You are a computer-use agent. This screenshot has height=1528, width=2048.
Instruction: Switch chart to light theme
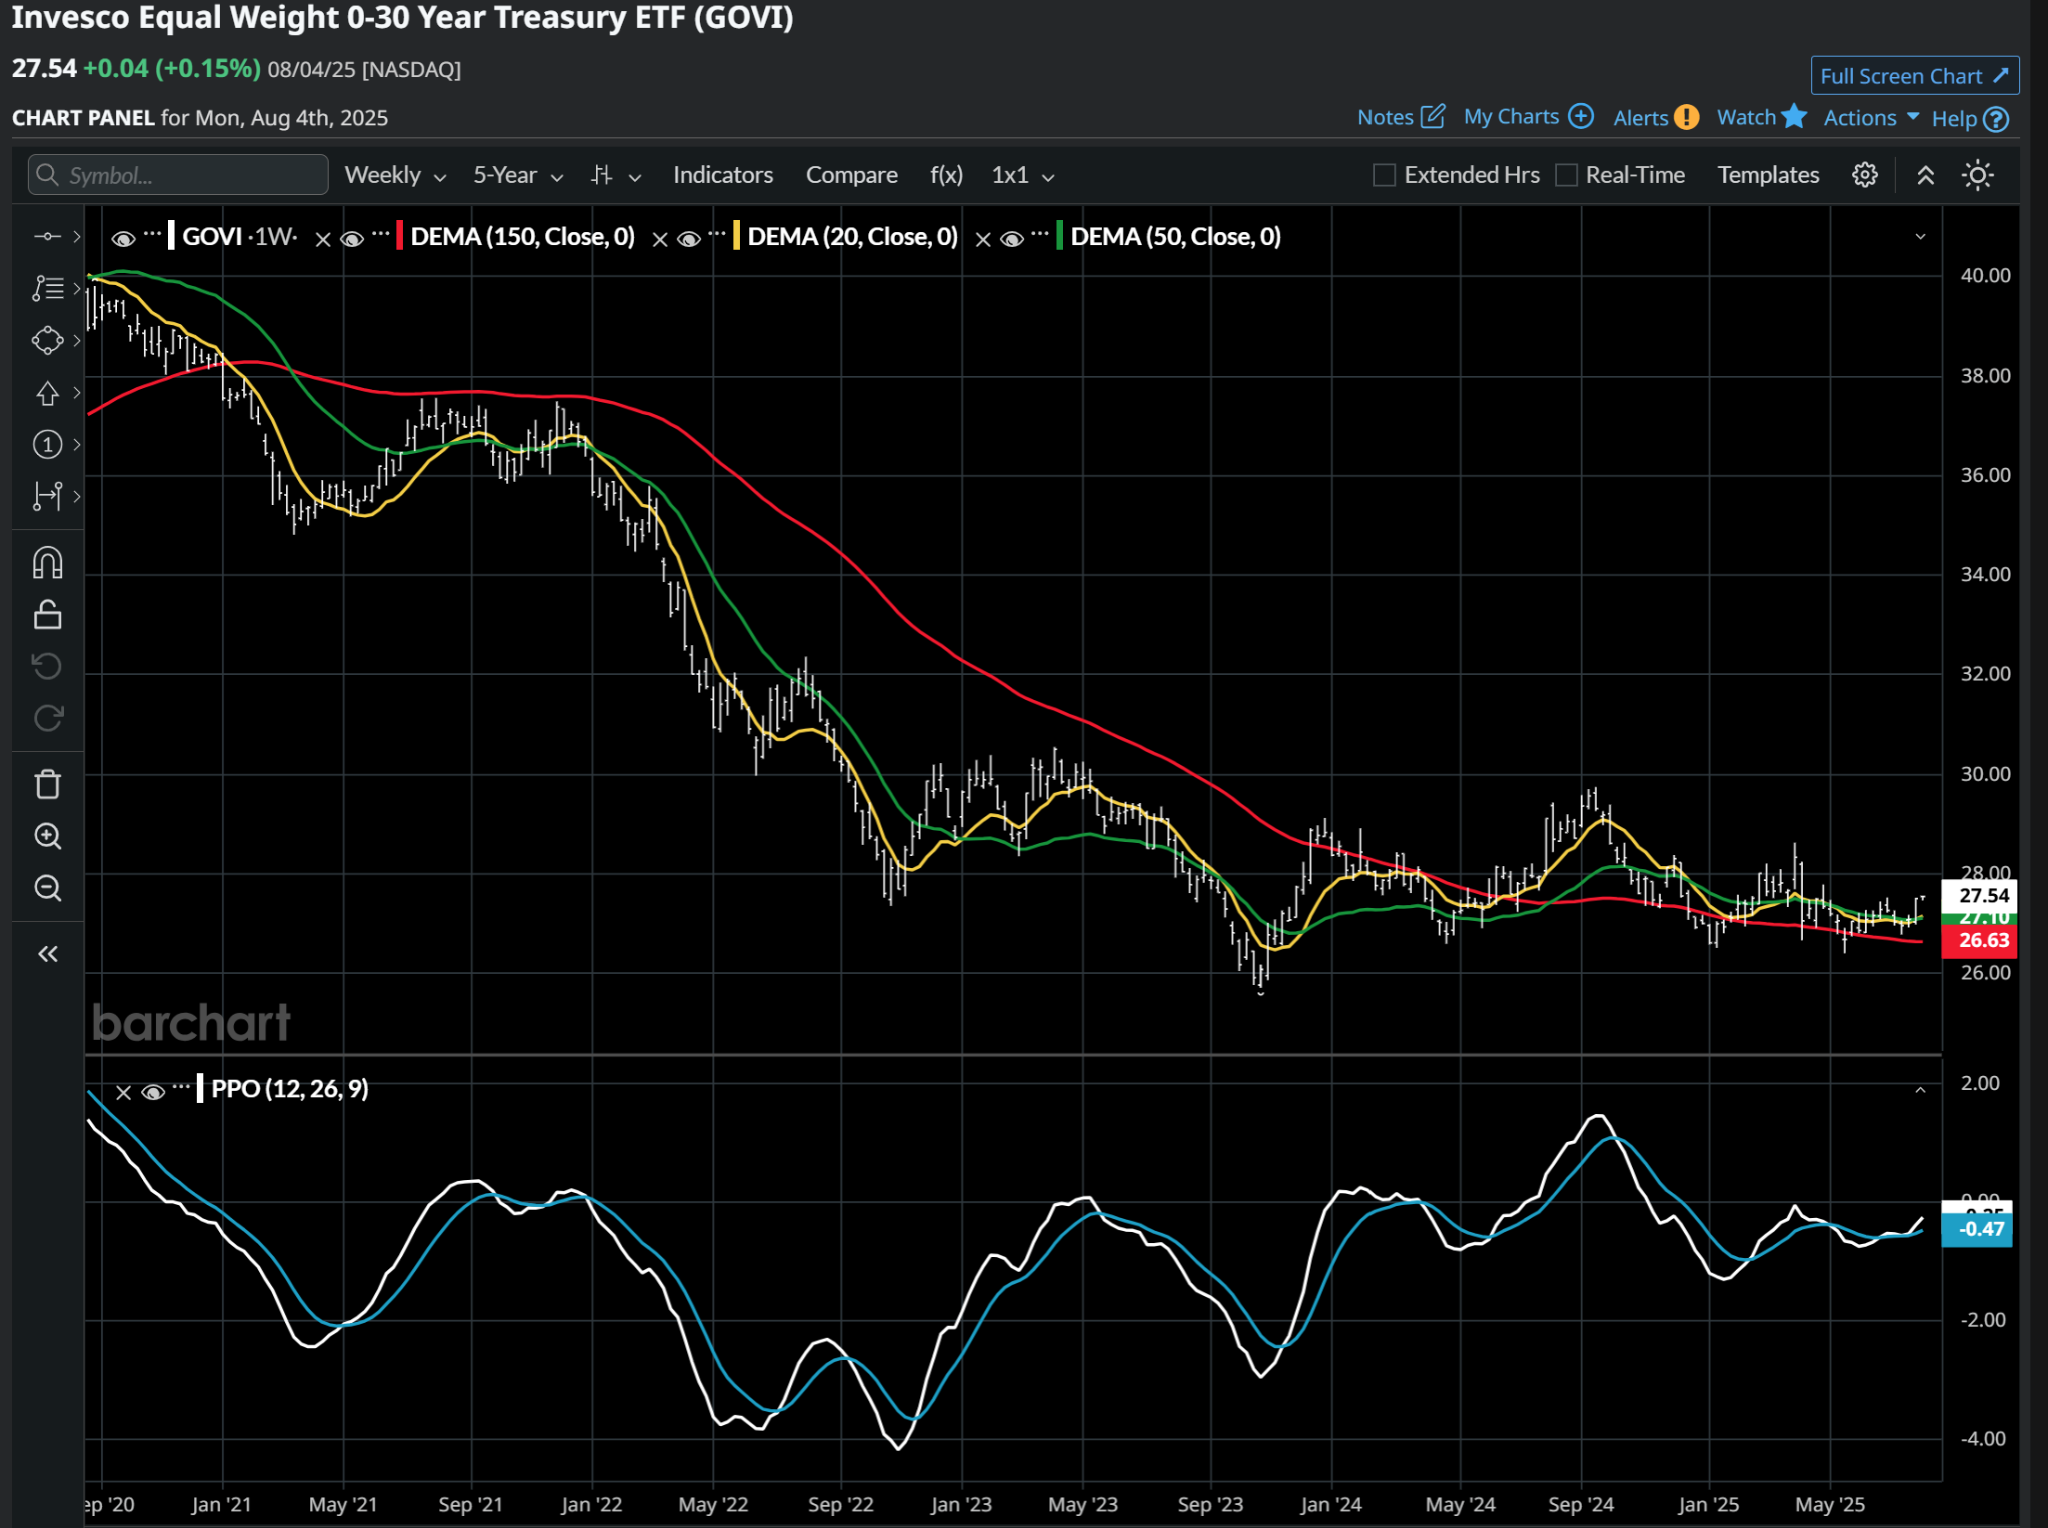point(1978,175)
